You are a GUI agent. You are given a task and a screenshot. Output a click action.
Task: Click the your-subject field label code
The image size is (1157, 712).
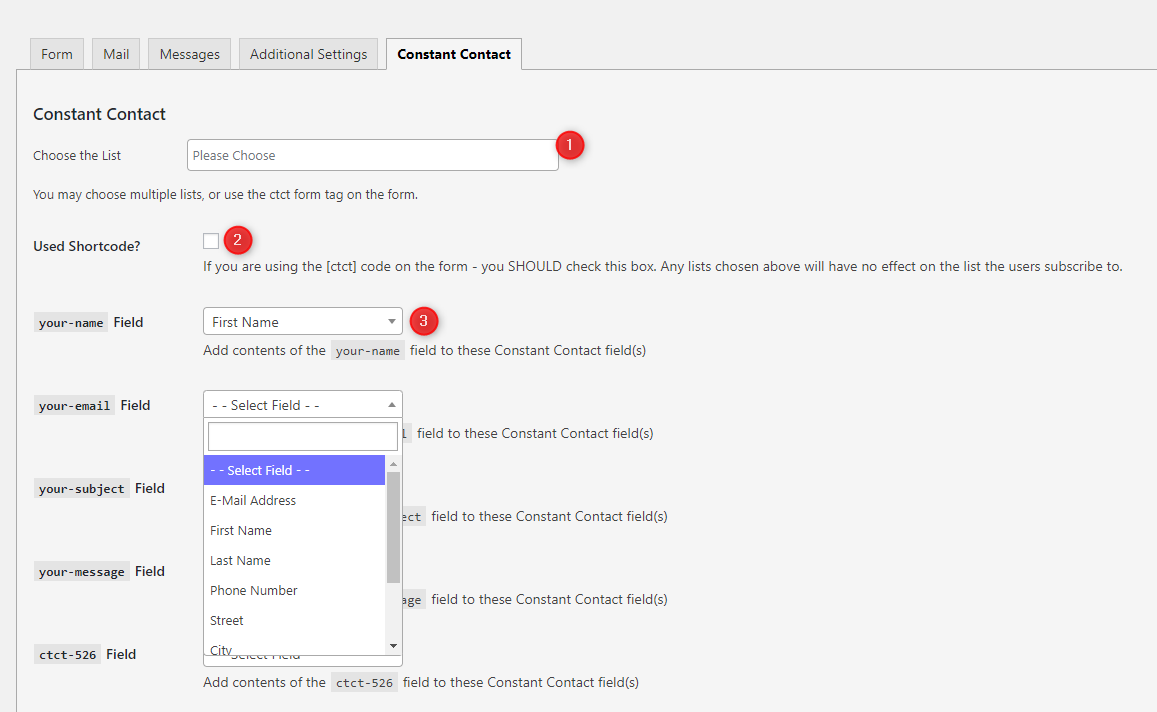click(x=82, y=488)
